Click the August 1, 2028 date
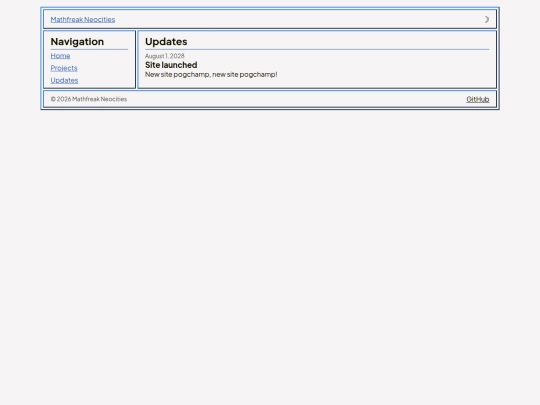This screenshot has width=540, height=405. click(165, 56)
